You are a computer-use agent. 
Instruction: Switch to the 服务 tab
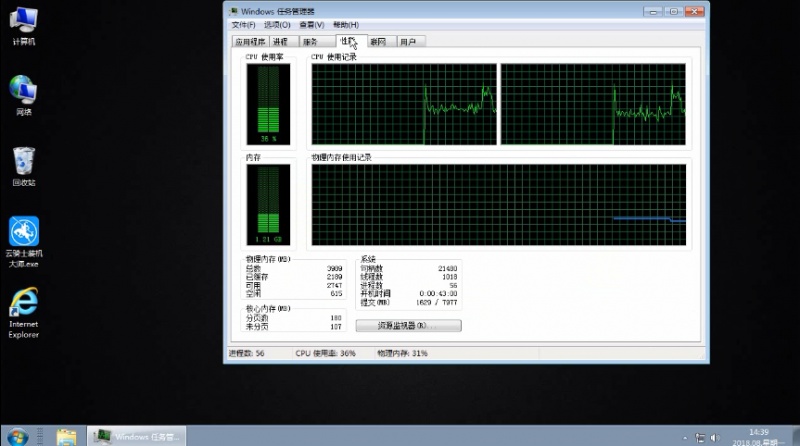tap(317, 42)
